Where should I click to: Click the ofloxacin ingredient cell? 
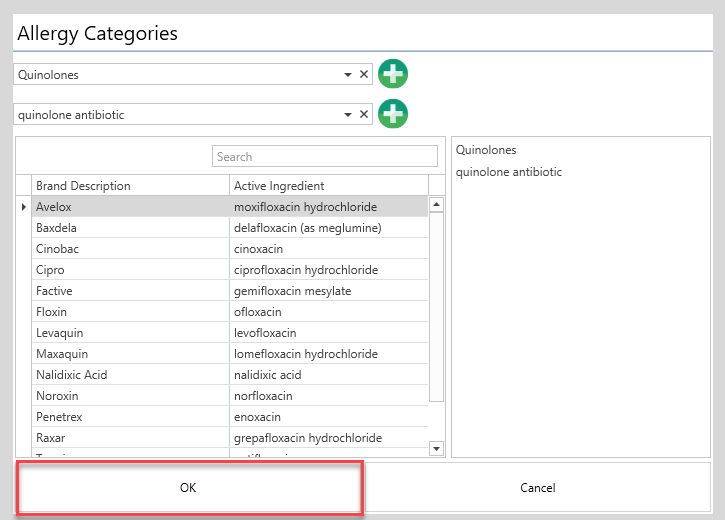(x=329, y=312)
